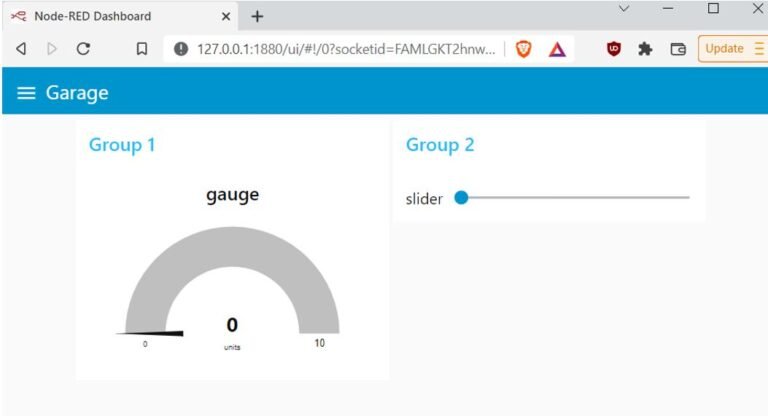Open uBlock Origin extension icon
768x416 pixels.
[x=613, y=49]
